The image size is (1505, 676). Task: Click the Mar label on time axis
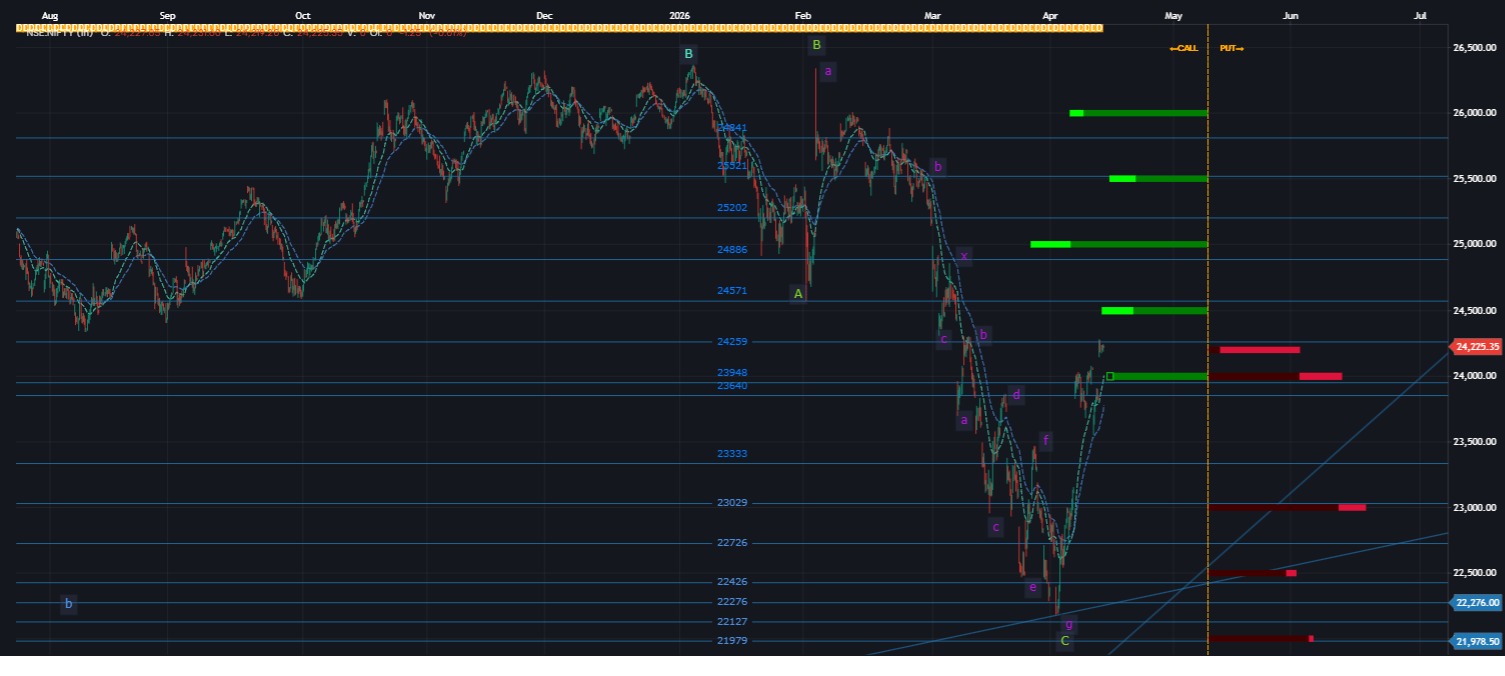click(x=933, y=15)
